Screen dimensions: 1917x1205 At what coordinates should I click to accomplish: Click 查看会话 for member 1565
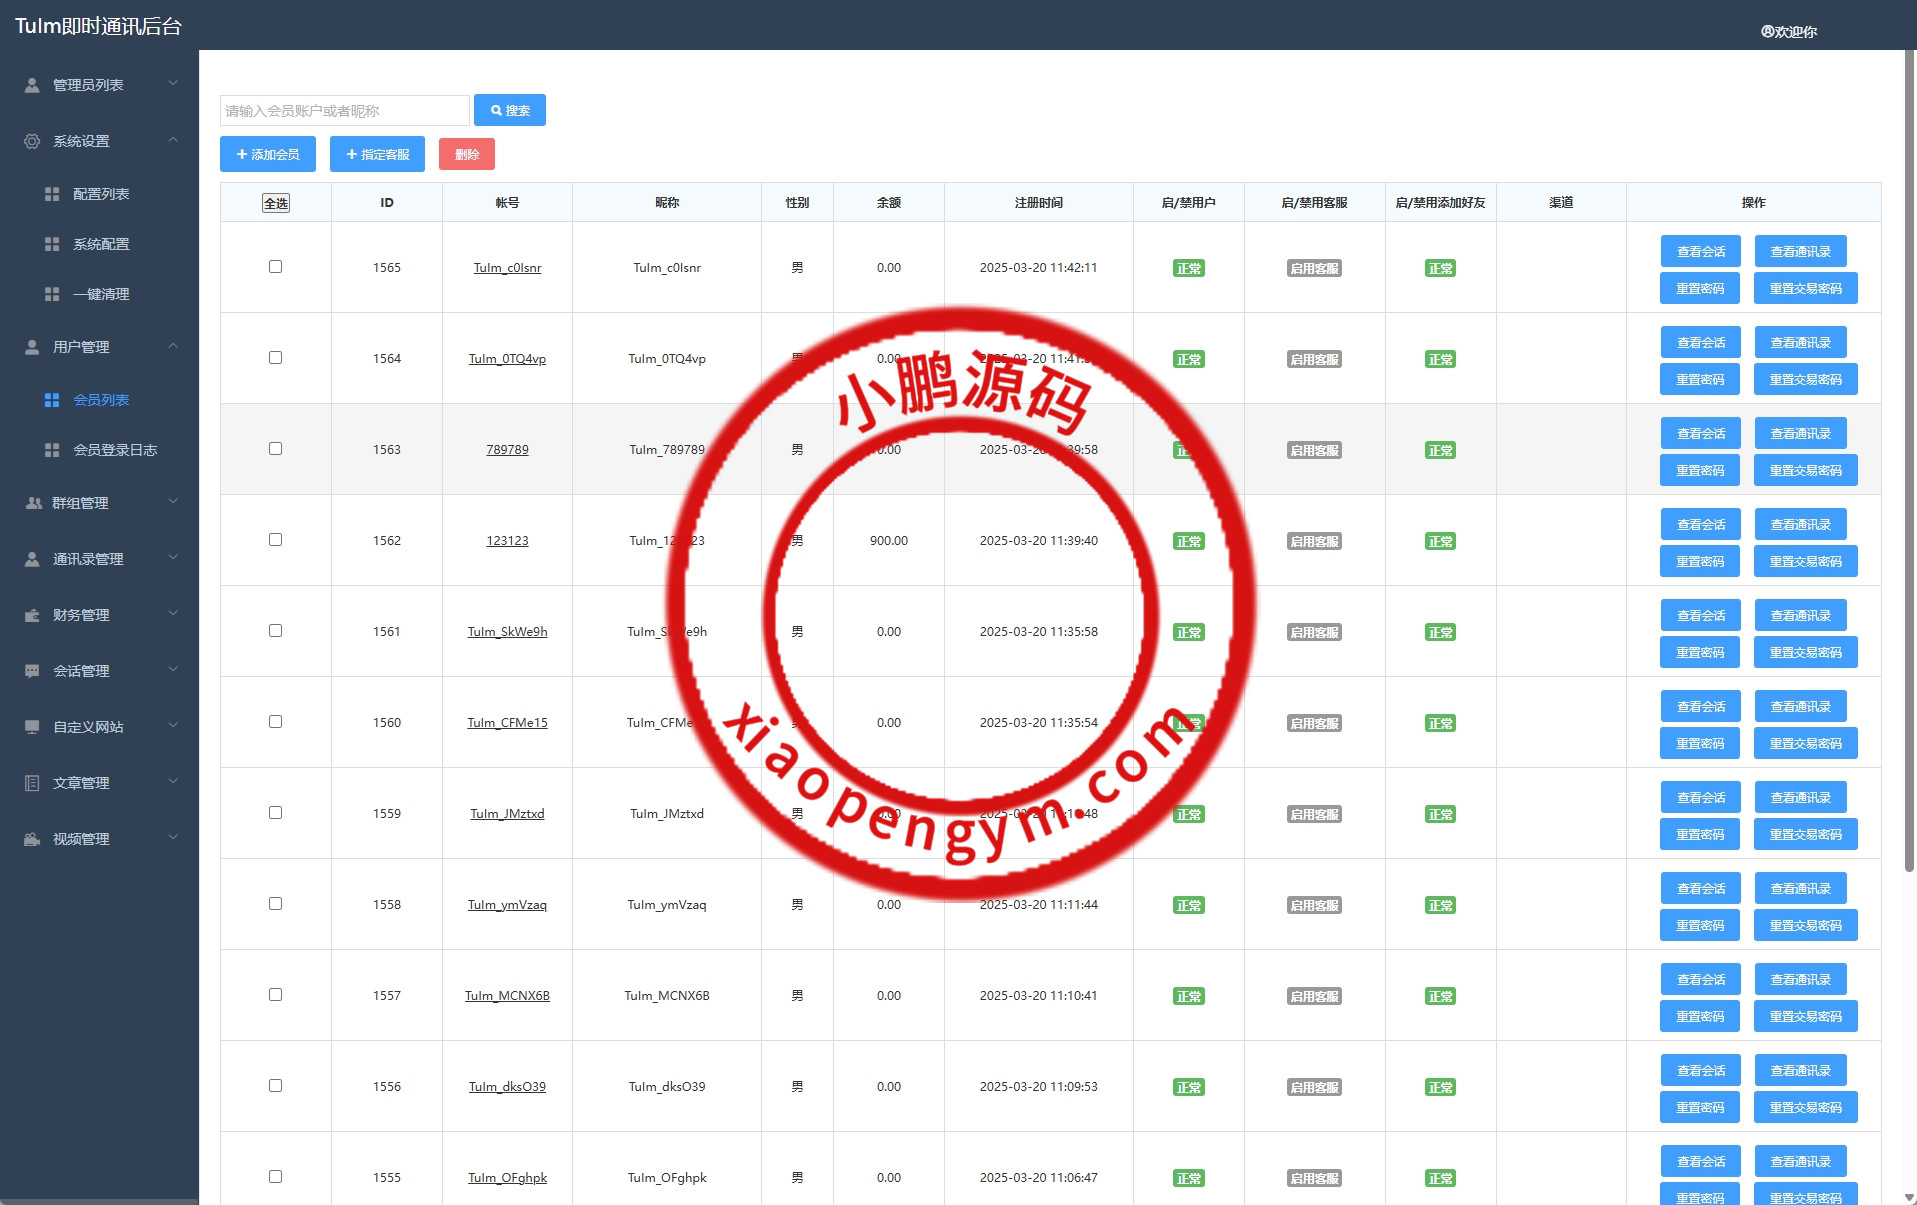pyautogui.click(x=1701, y=252)
